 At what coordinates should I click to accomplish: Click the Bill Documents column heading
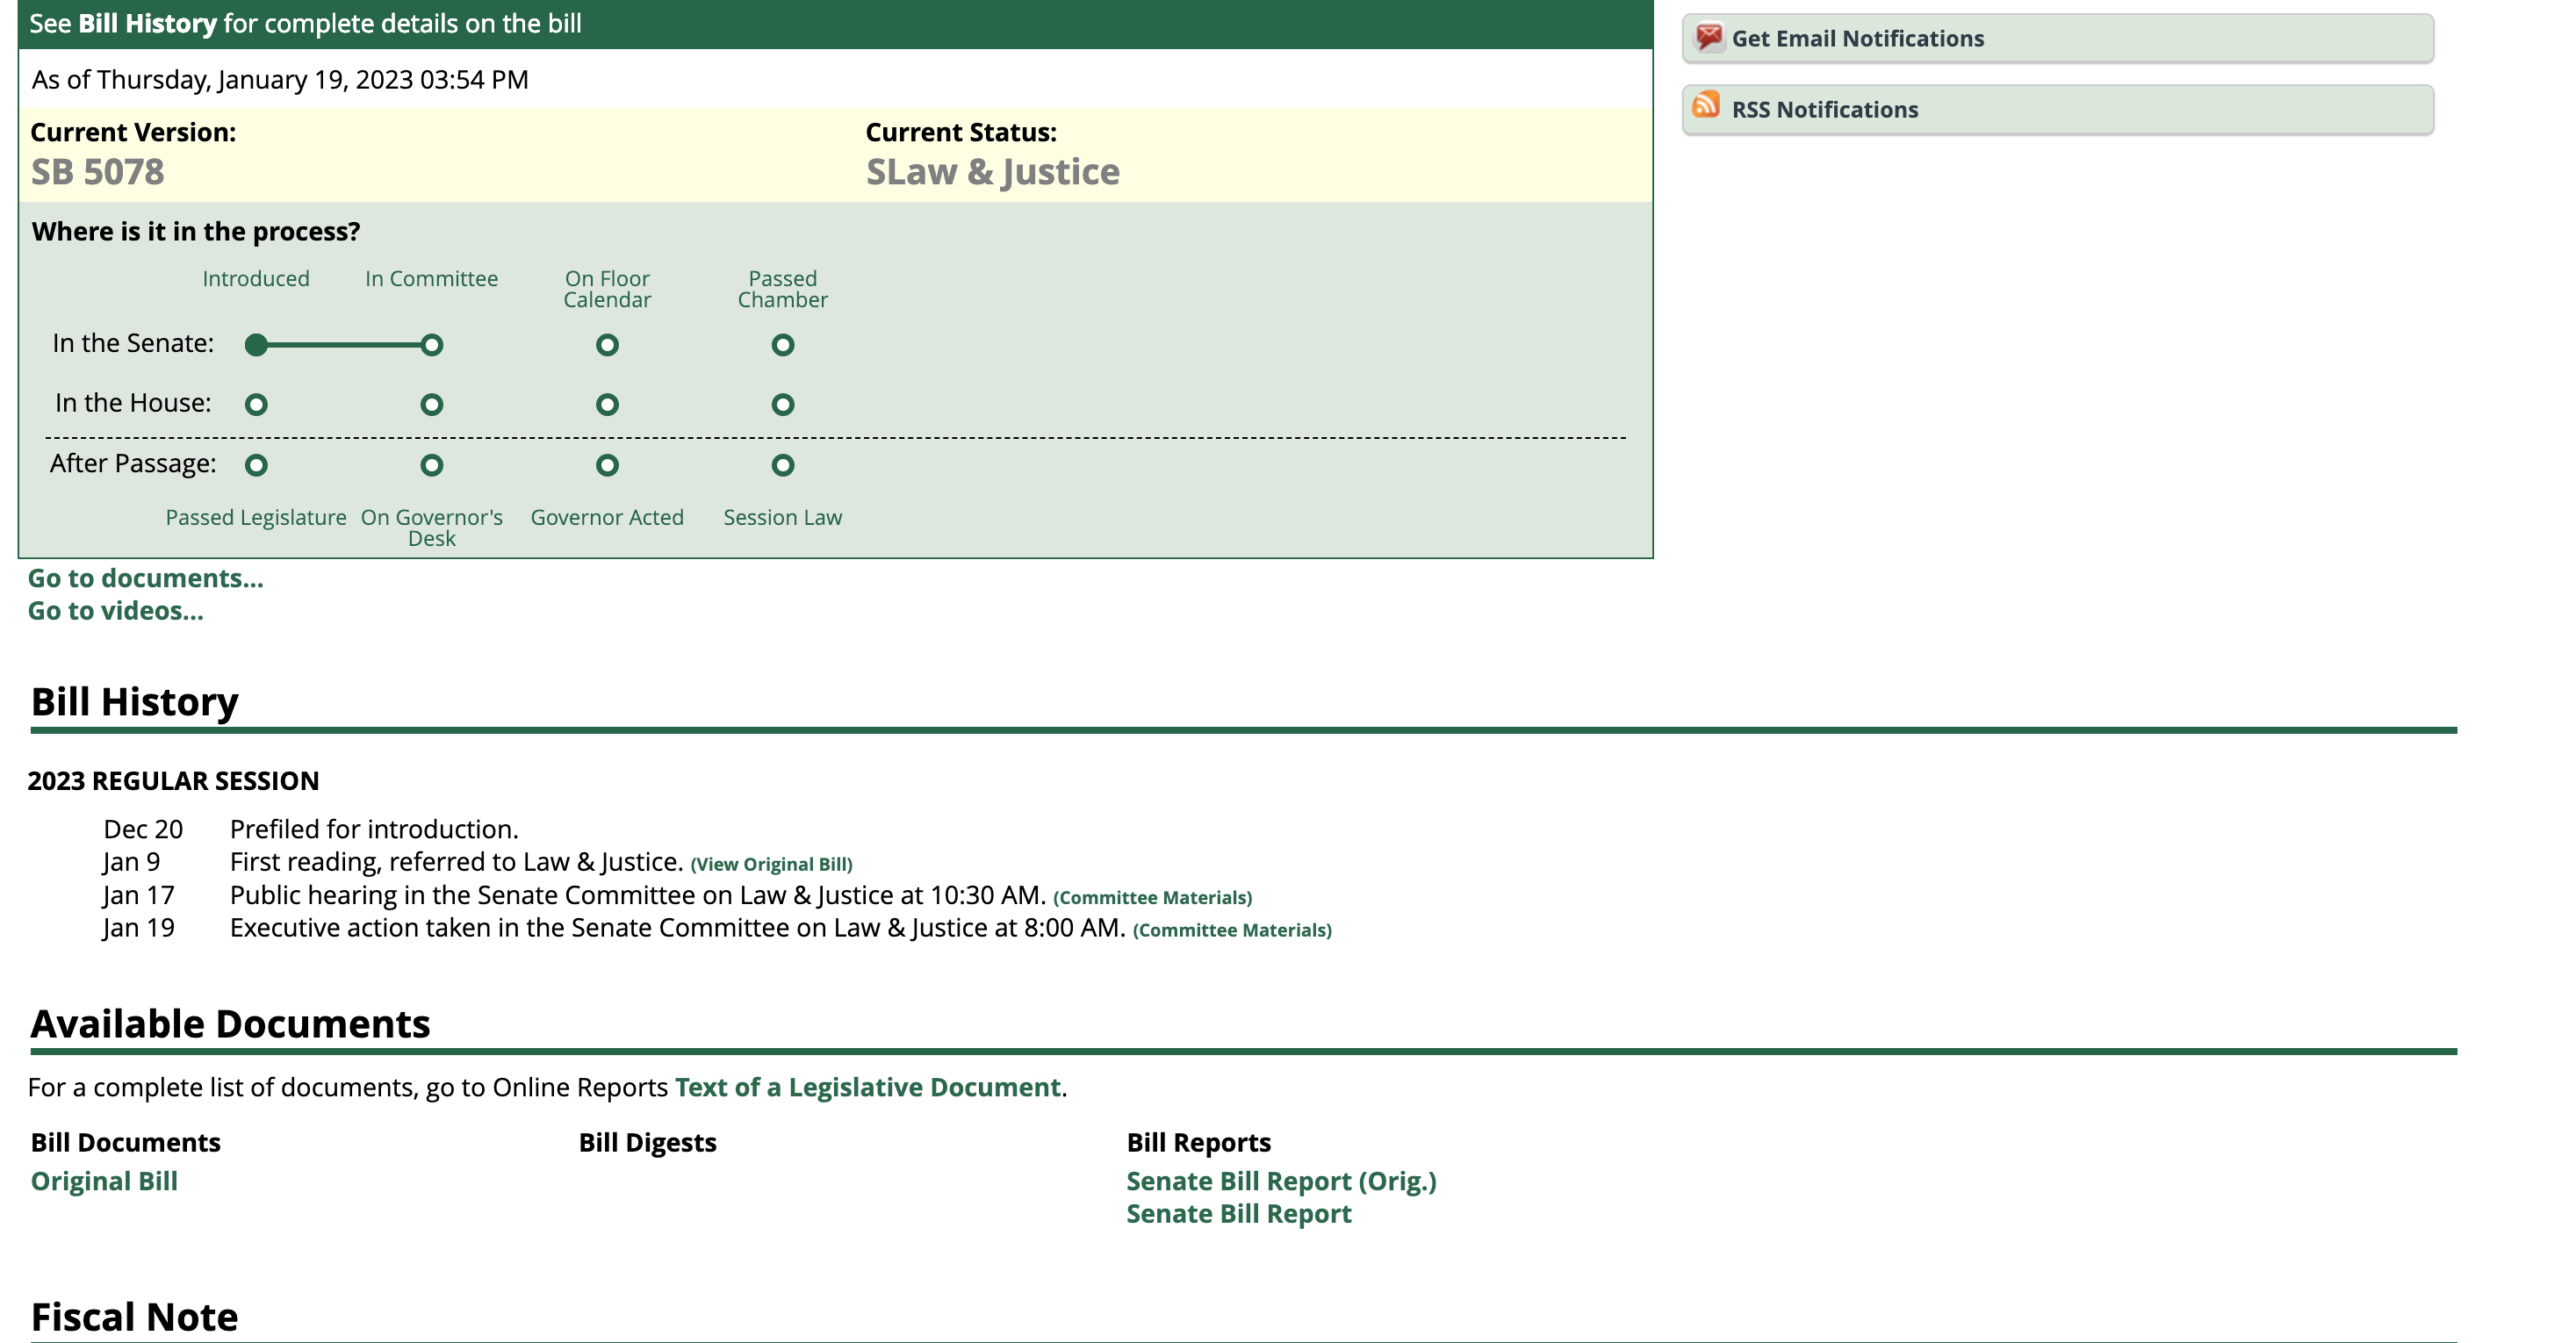pyautogui.click(x=126, y=1143)
